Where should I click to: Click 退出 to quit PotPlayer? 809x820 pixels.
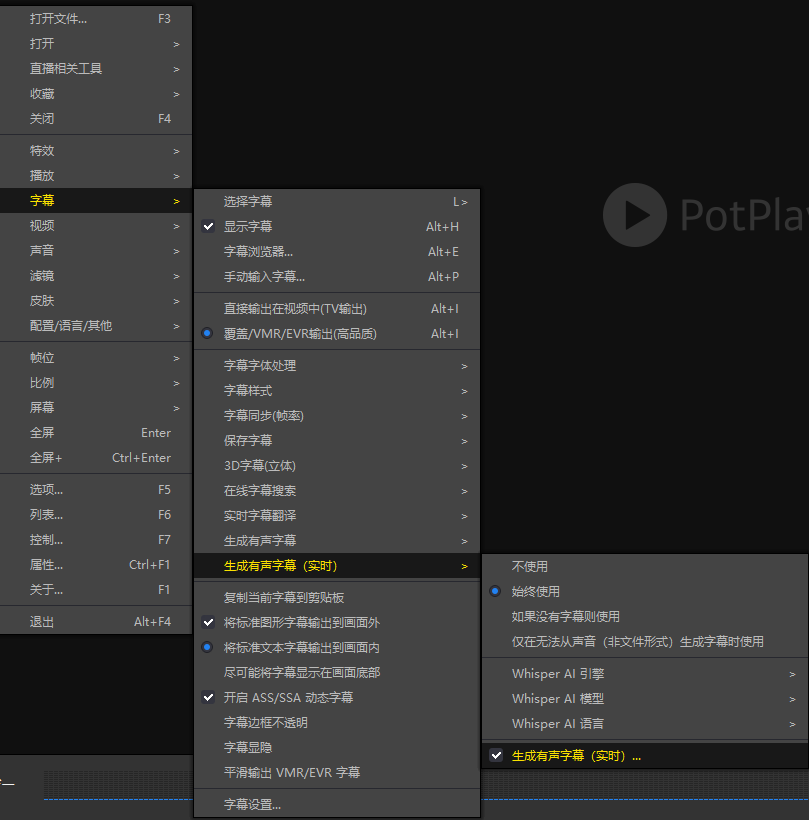pyautogui.click(x=96, y=622)
